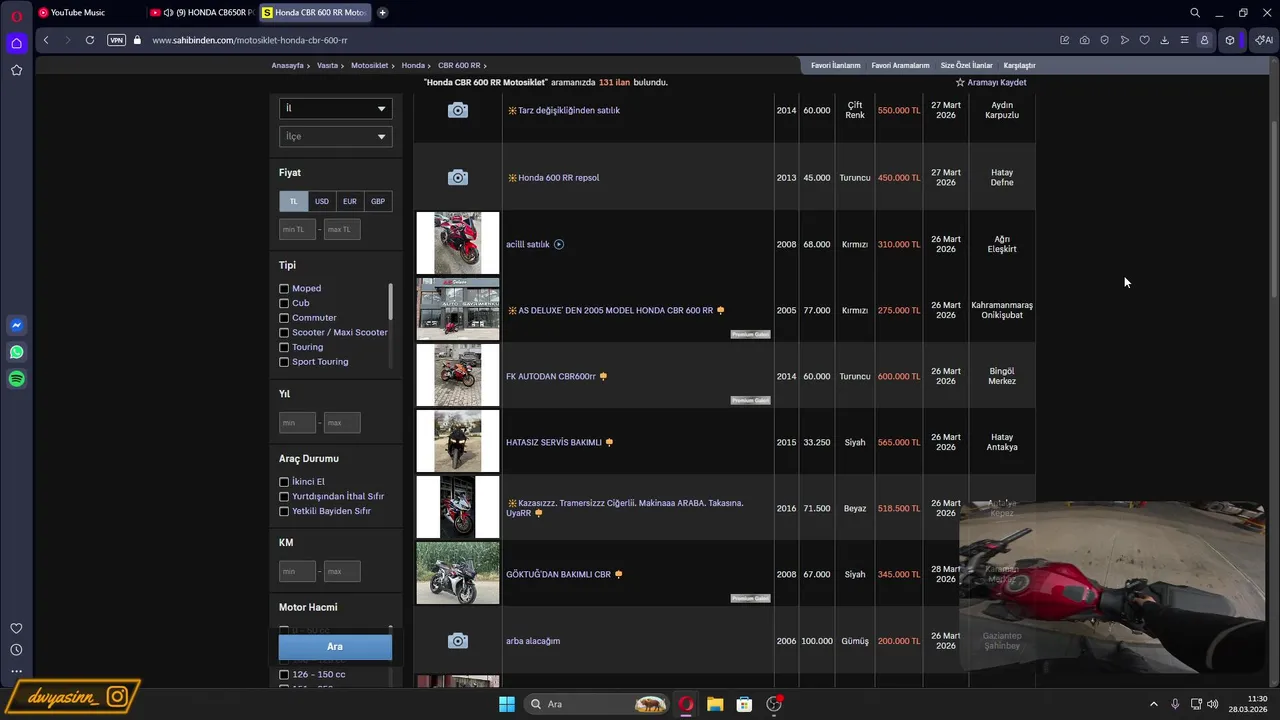Image resolution: width=1280 pixels, height=720 pixels.
Task: Click Aramayı Kaydet save search link
Action: click(991, 82)
